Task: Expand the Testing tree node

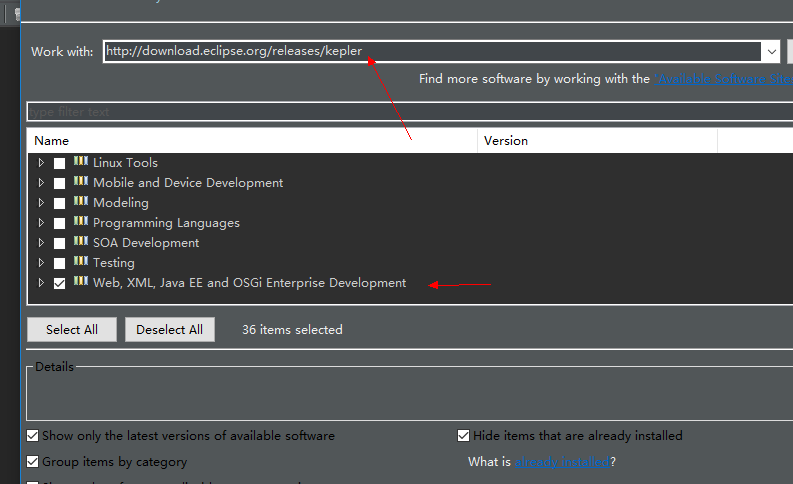Action: (x=41, y=262)
